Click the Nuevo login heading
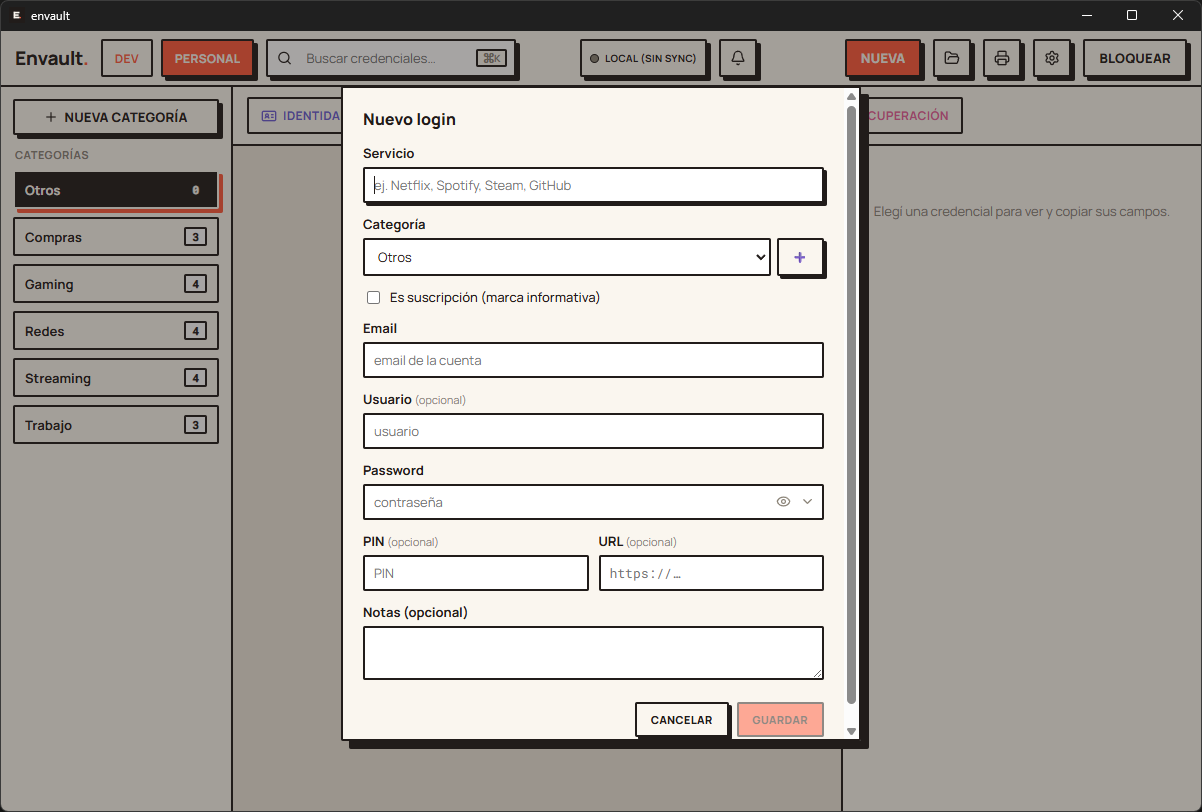Image resolution: width=1202 pixels, height=812 pixels. tap(409, 119)
